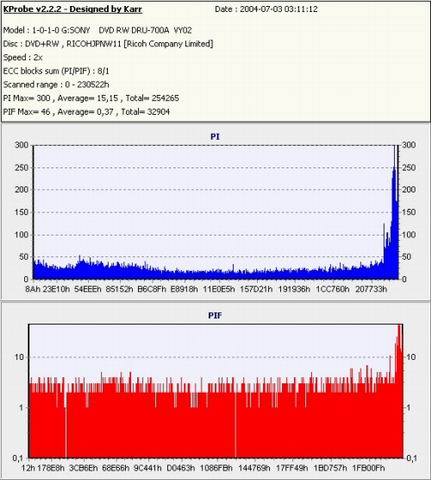The width and height of the screenshot is (431, 480).
Task: Click the 178E8h axis label
Action: 50,468
